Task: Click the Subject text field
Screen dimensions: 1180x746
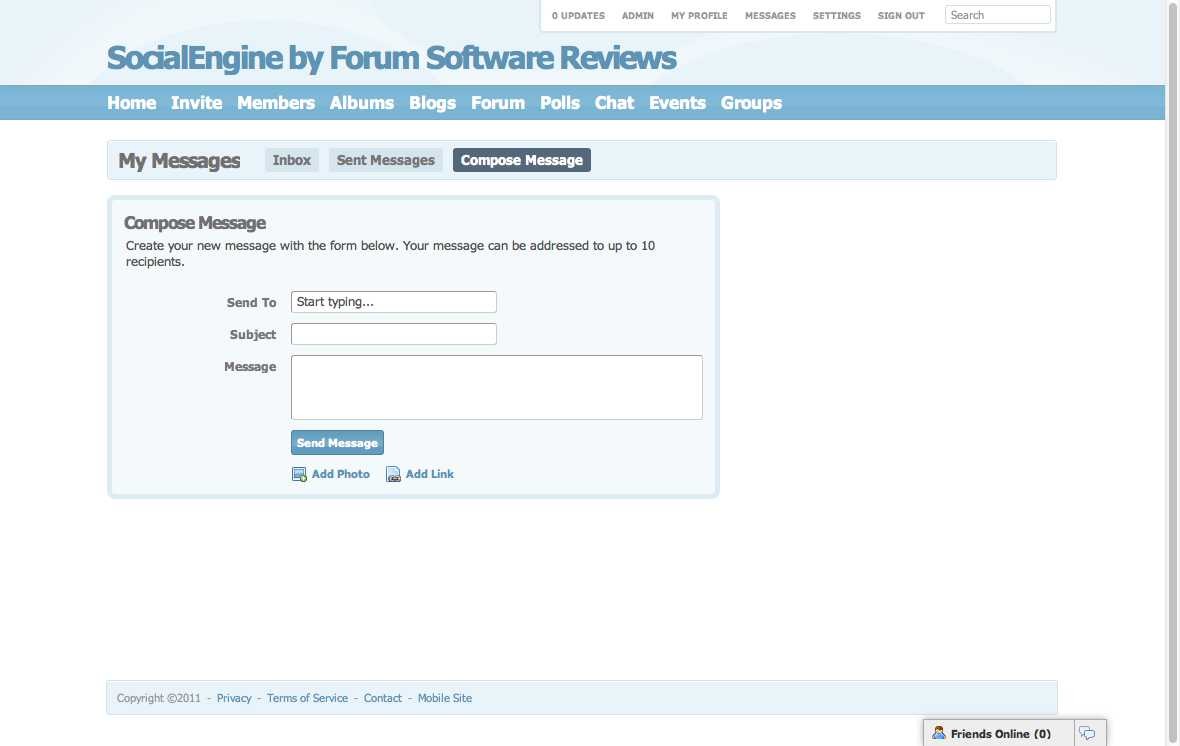Action: (x=394, y=334)
